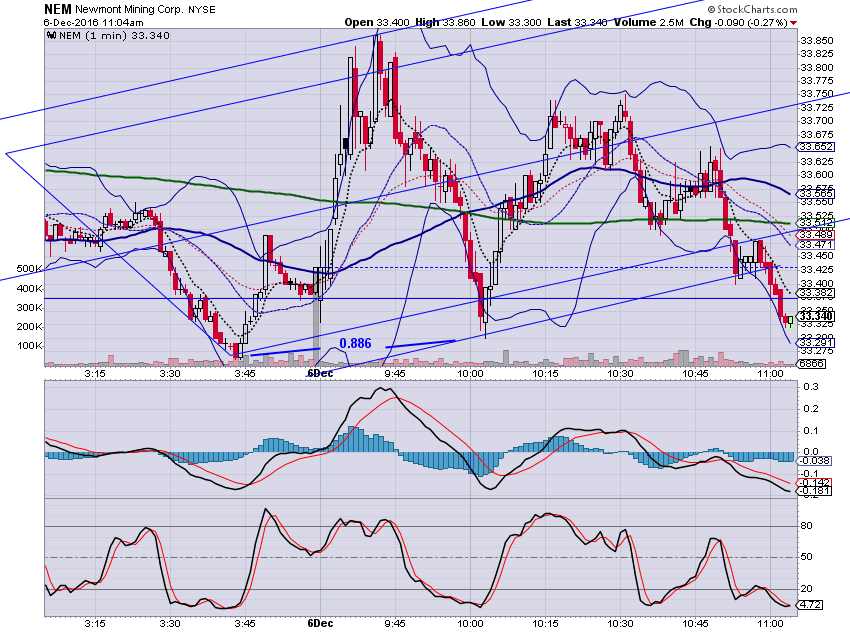Click the 33.382 price tag
This screenshot has width=850, height=633.
coord(816,293)
